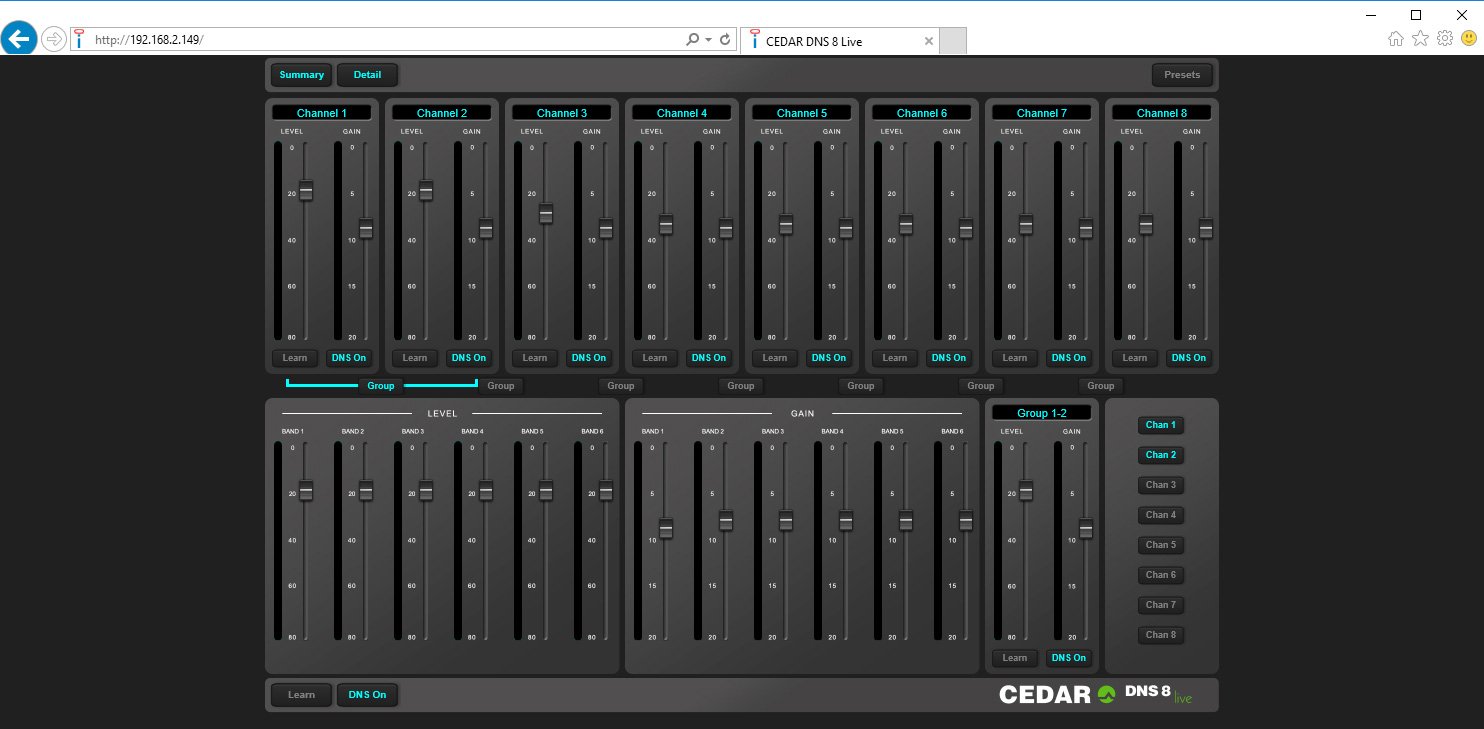Enable Group between Channels 5 and 6
The image size is (1484, 729).
861,386
